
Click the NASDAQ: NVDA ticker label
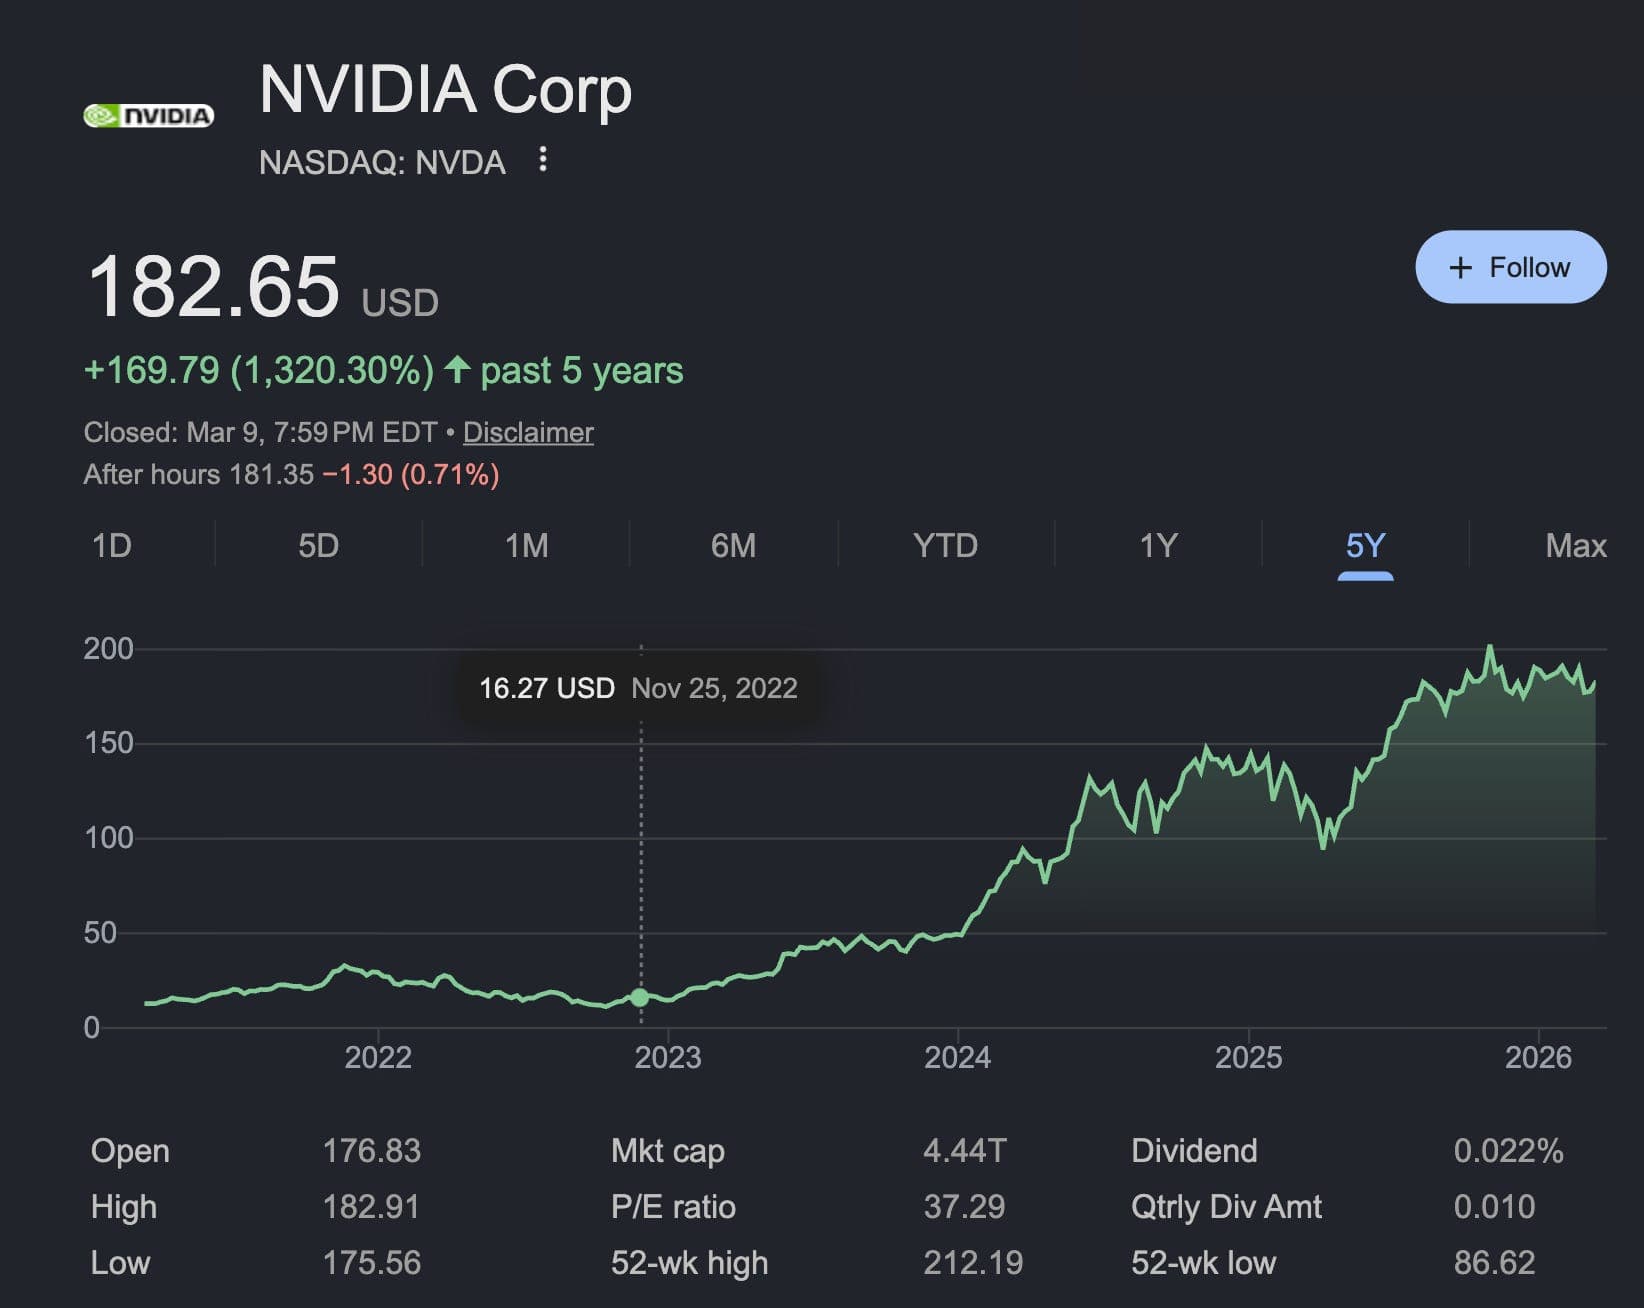click(x=384, y=162)
